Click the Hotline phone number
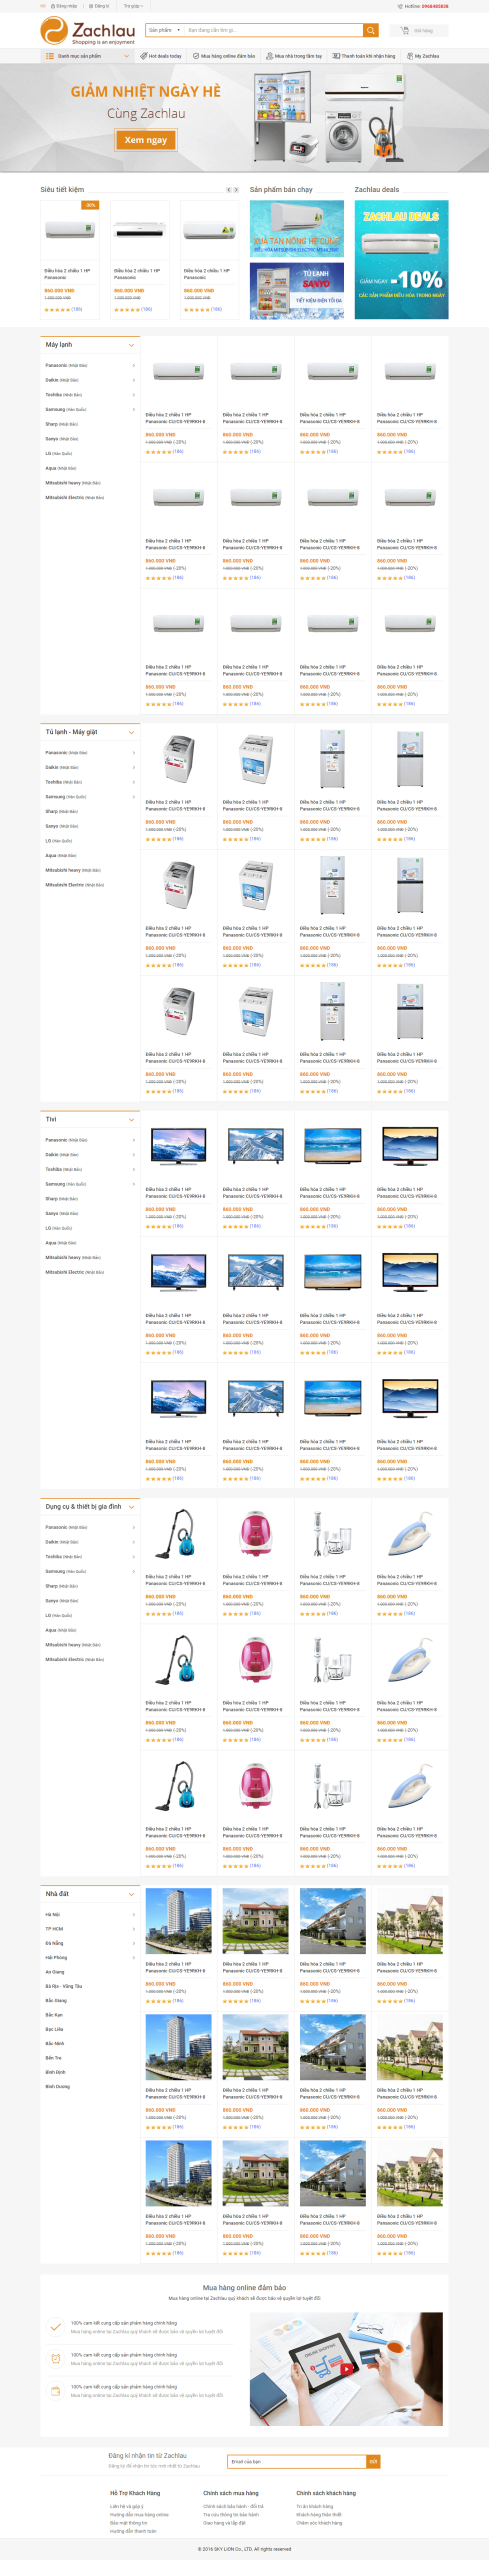Viewport: 489px width, 2560px height. pyautogui.click(x=435, y=6)
